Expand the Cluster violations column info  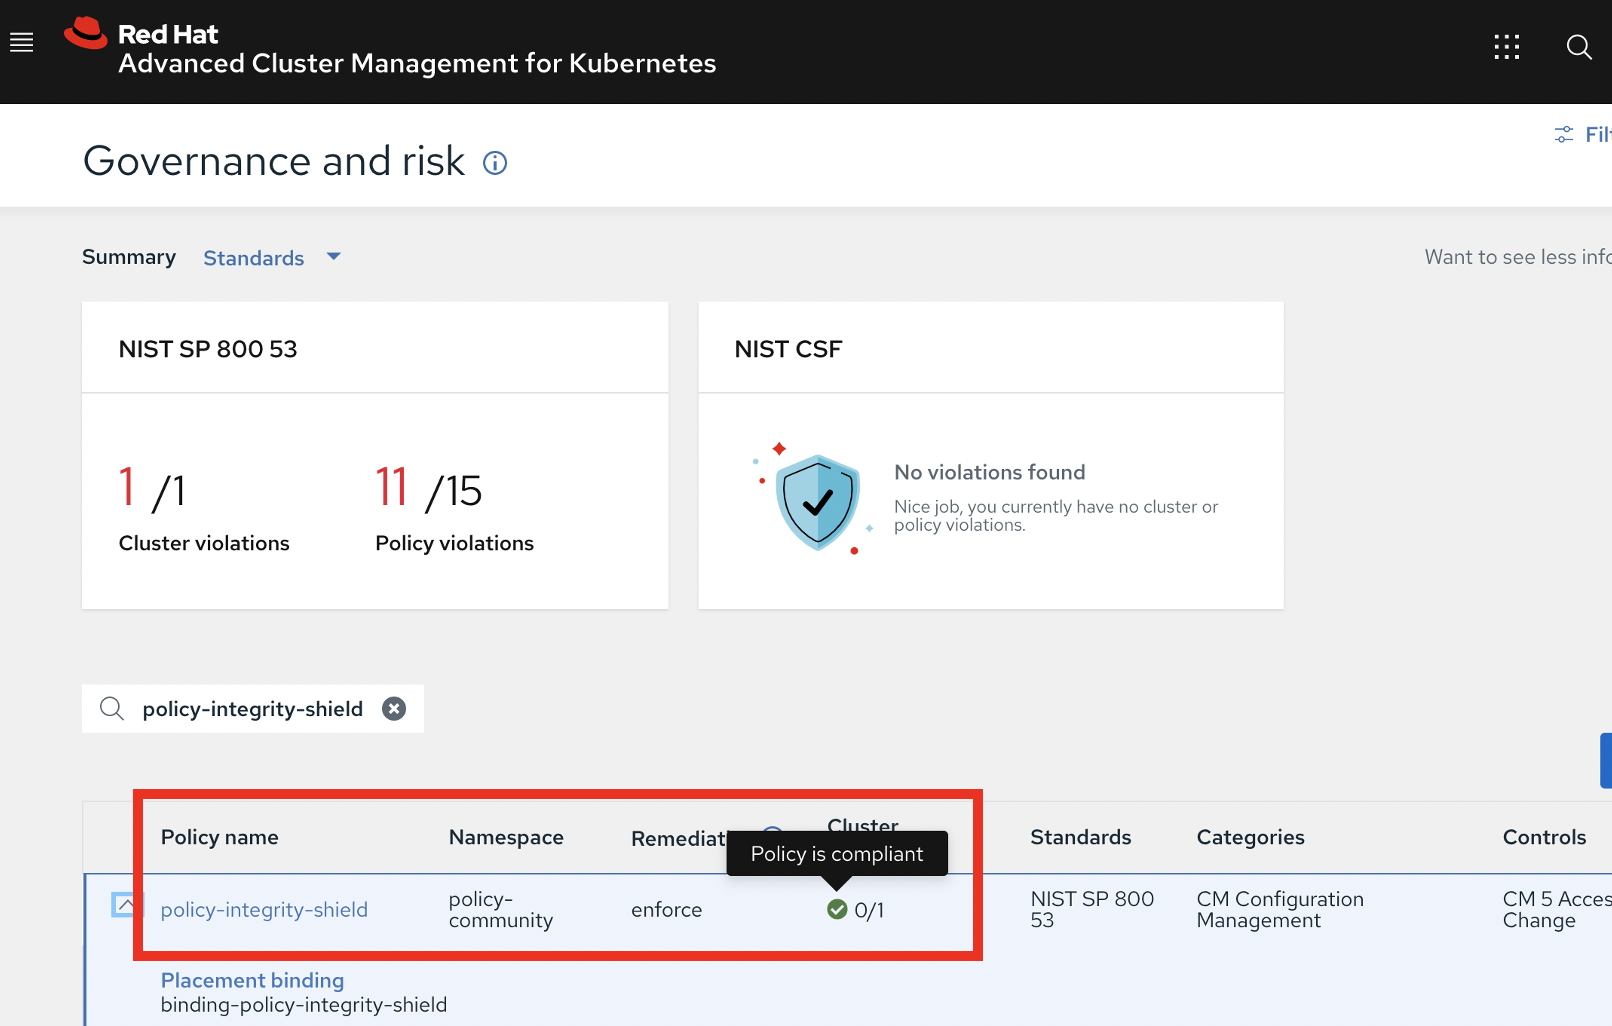[771, 836]
